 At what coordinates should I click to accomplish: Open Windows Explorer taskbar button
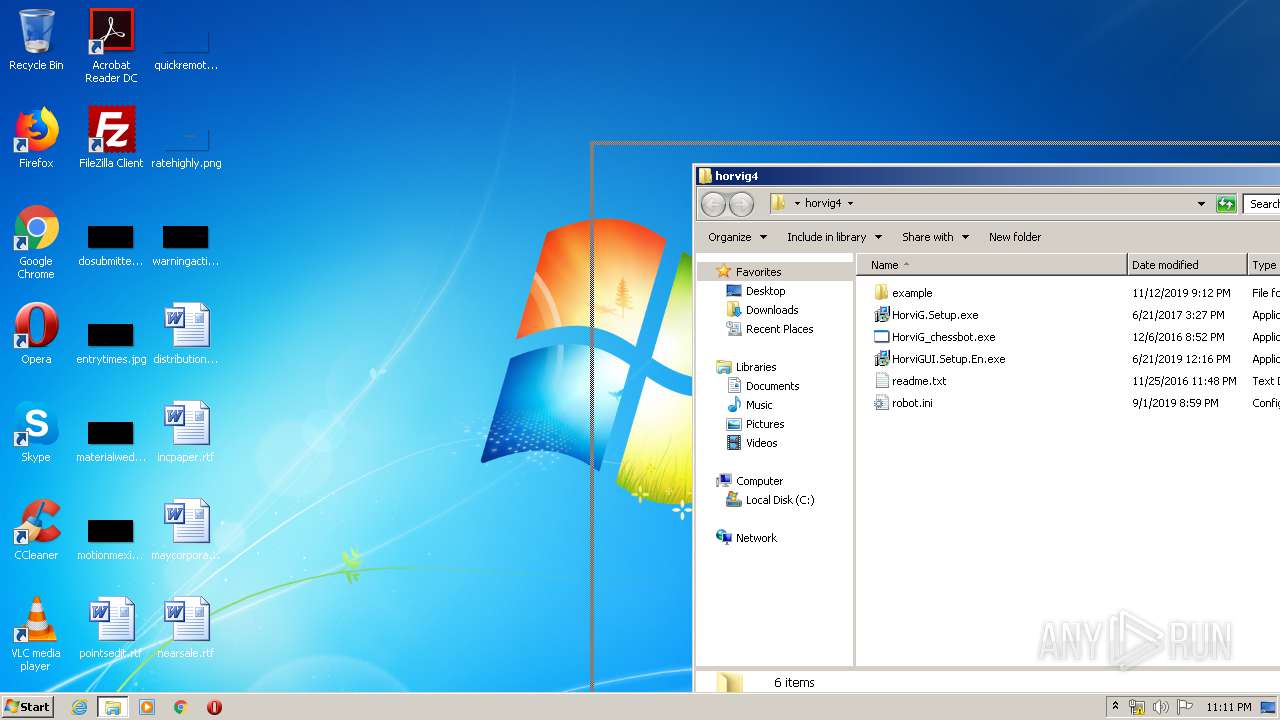[113, 707]
